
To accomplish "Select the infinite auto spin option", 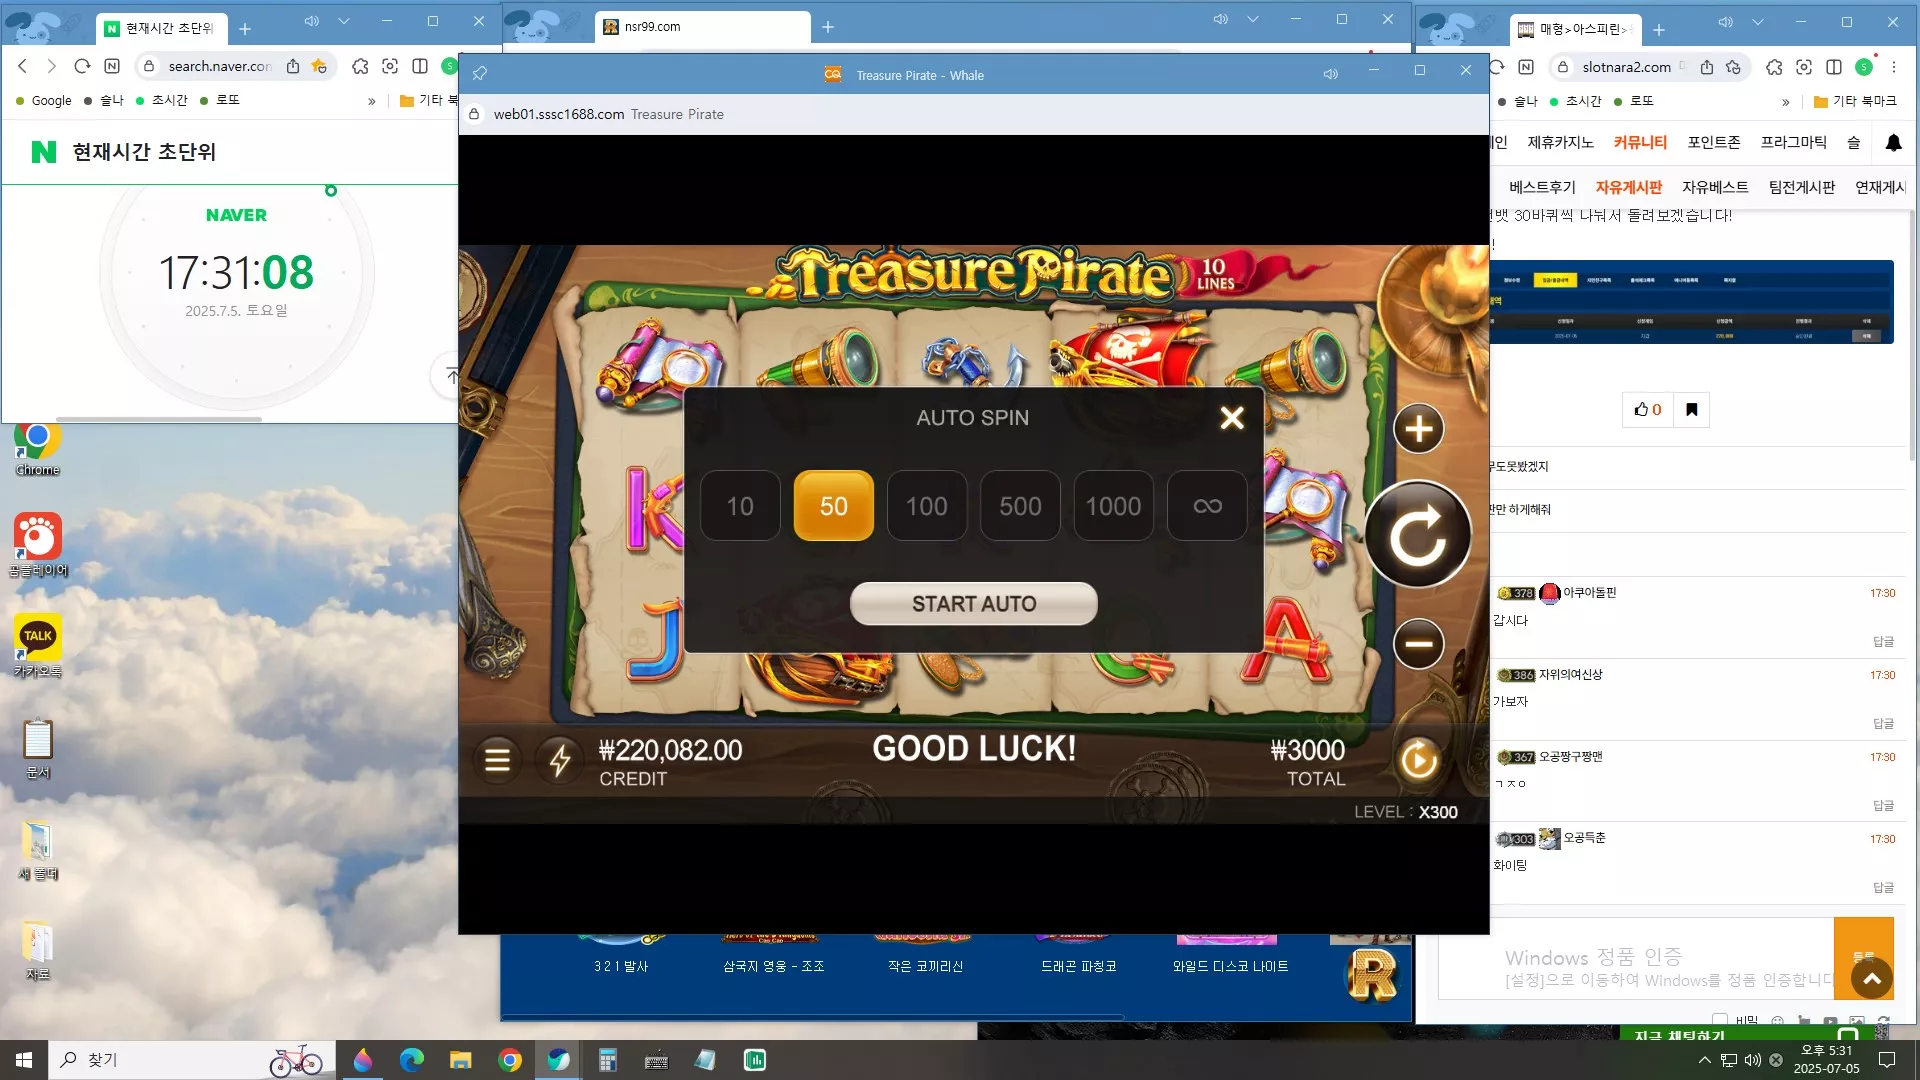I will (x=1207, y=506).
